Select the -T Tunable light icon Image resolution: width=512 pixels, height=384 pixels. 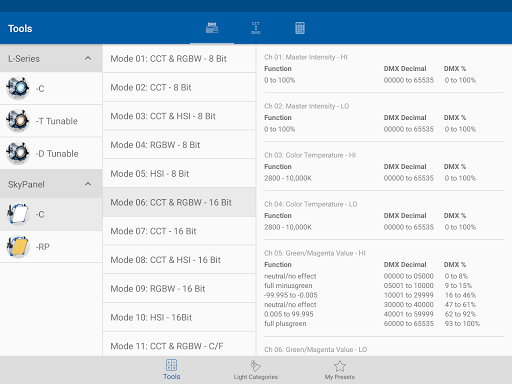(x=18, y=121)
